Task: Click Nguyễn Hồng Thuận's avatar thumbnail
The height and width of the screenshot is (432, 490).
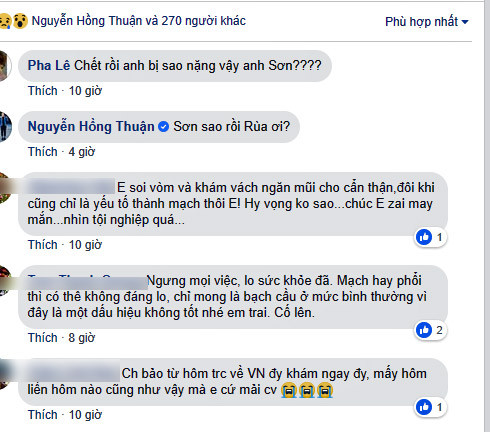Action: (x=5, y=127)
